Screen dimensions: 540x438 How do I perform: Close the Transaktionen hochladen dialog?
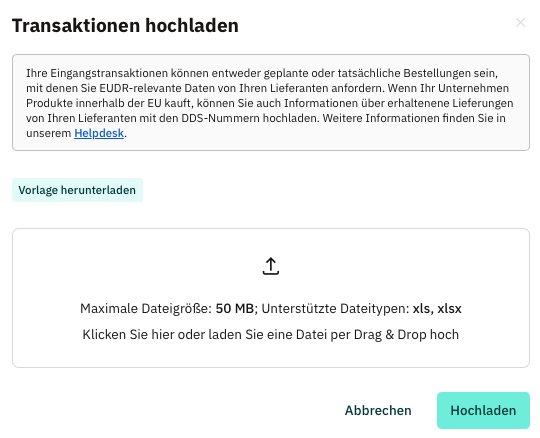520,23
